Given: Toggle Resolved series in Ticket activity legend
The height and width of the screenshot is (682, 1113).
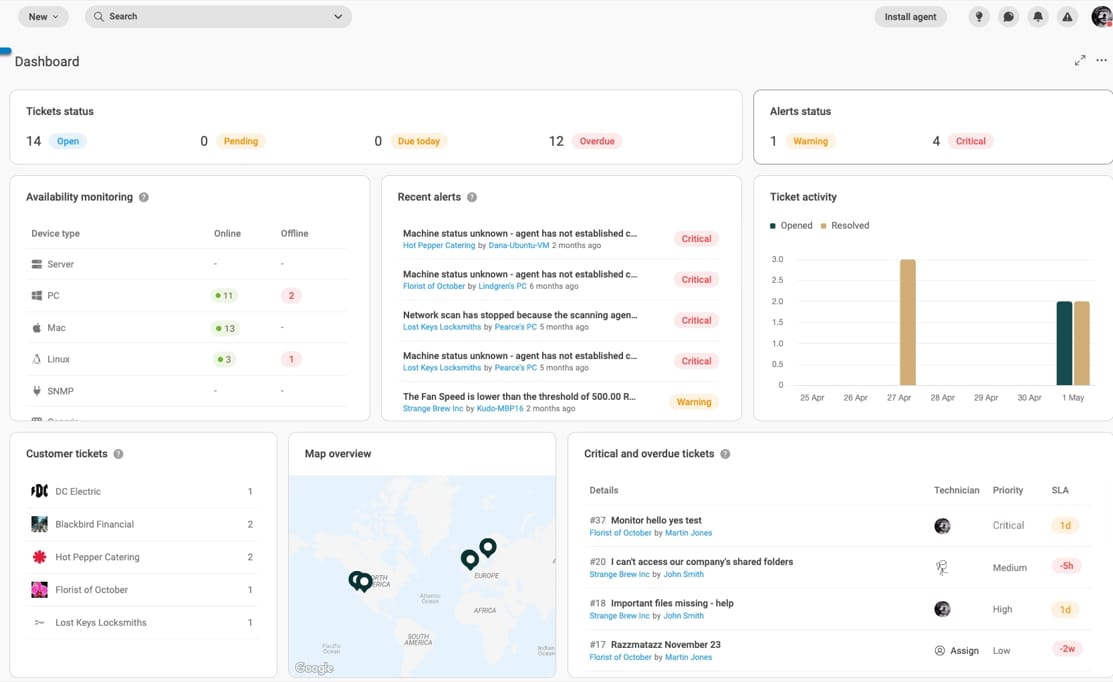Looking at the screenshot, I should point(845,226).
